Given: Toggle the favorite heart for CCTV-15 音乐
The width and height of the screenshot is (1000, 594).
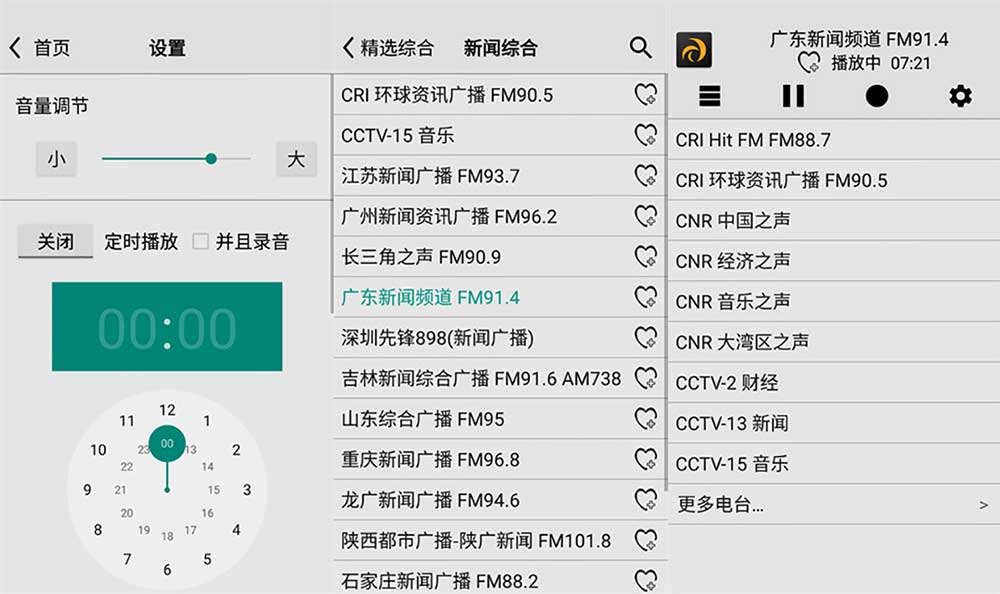Looking at the screenshot, I should click(645, 134).
